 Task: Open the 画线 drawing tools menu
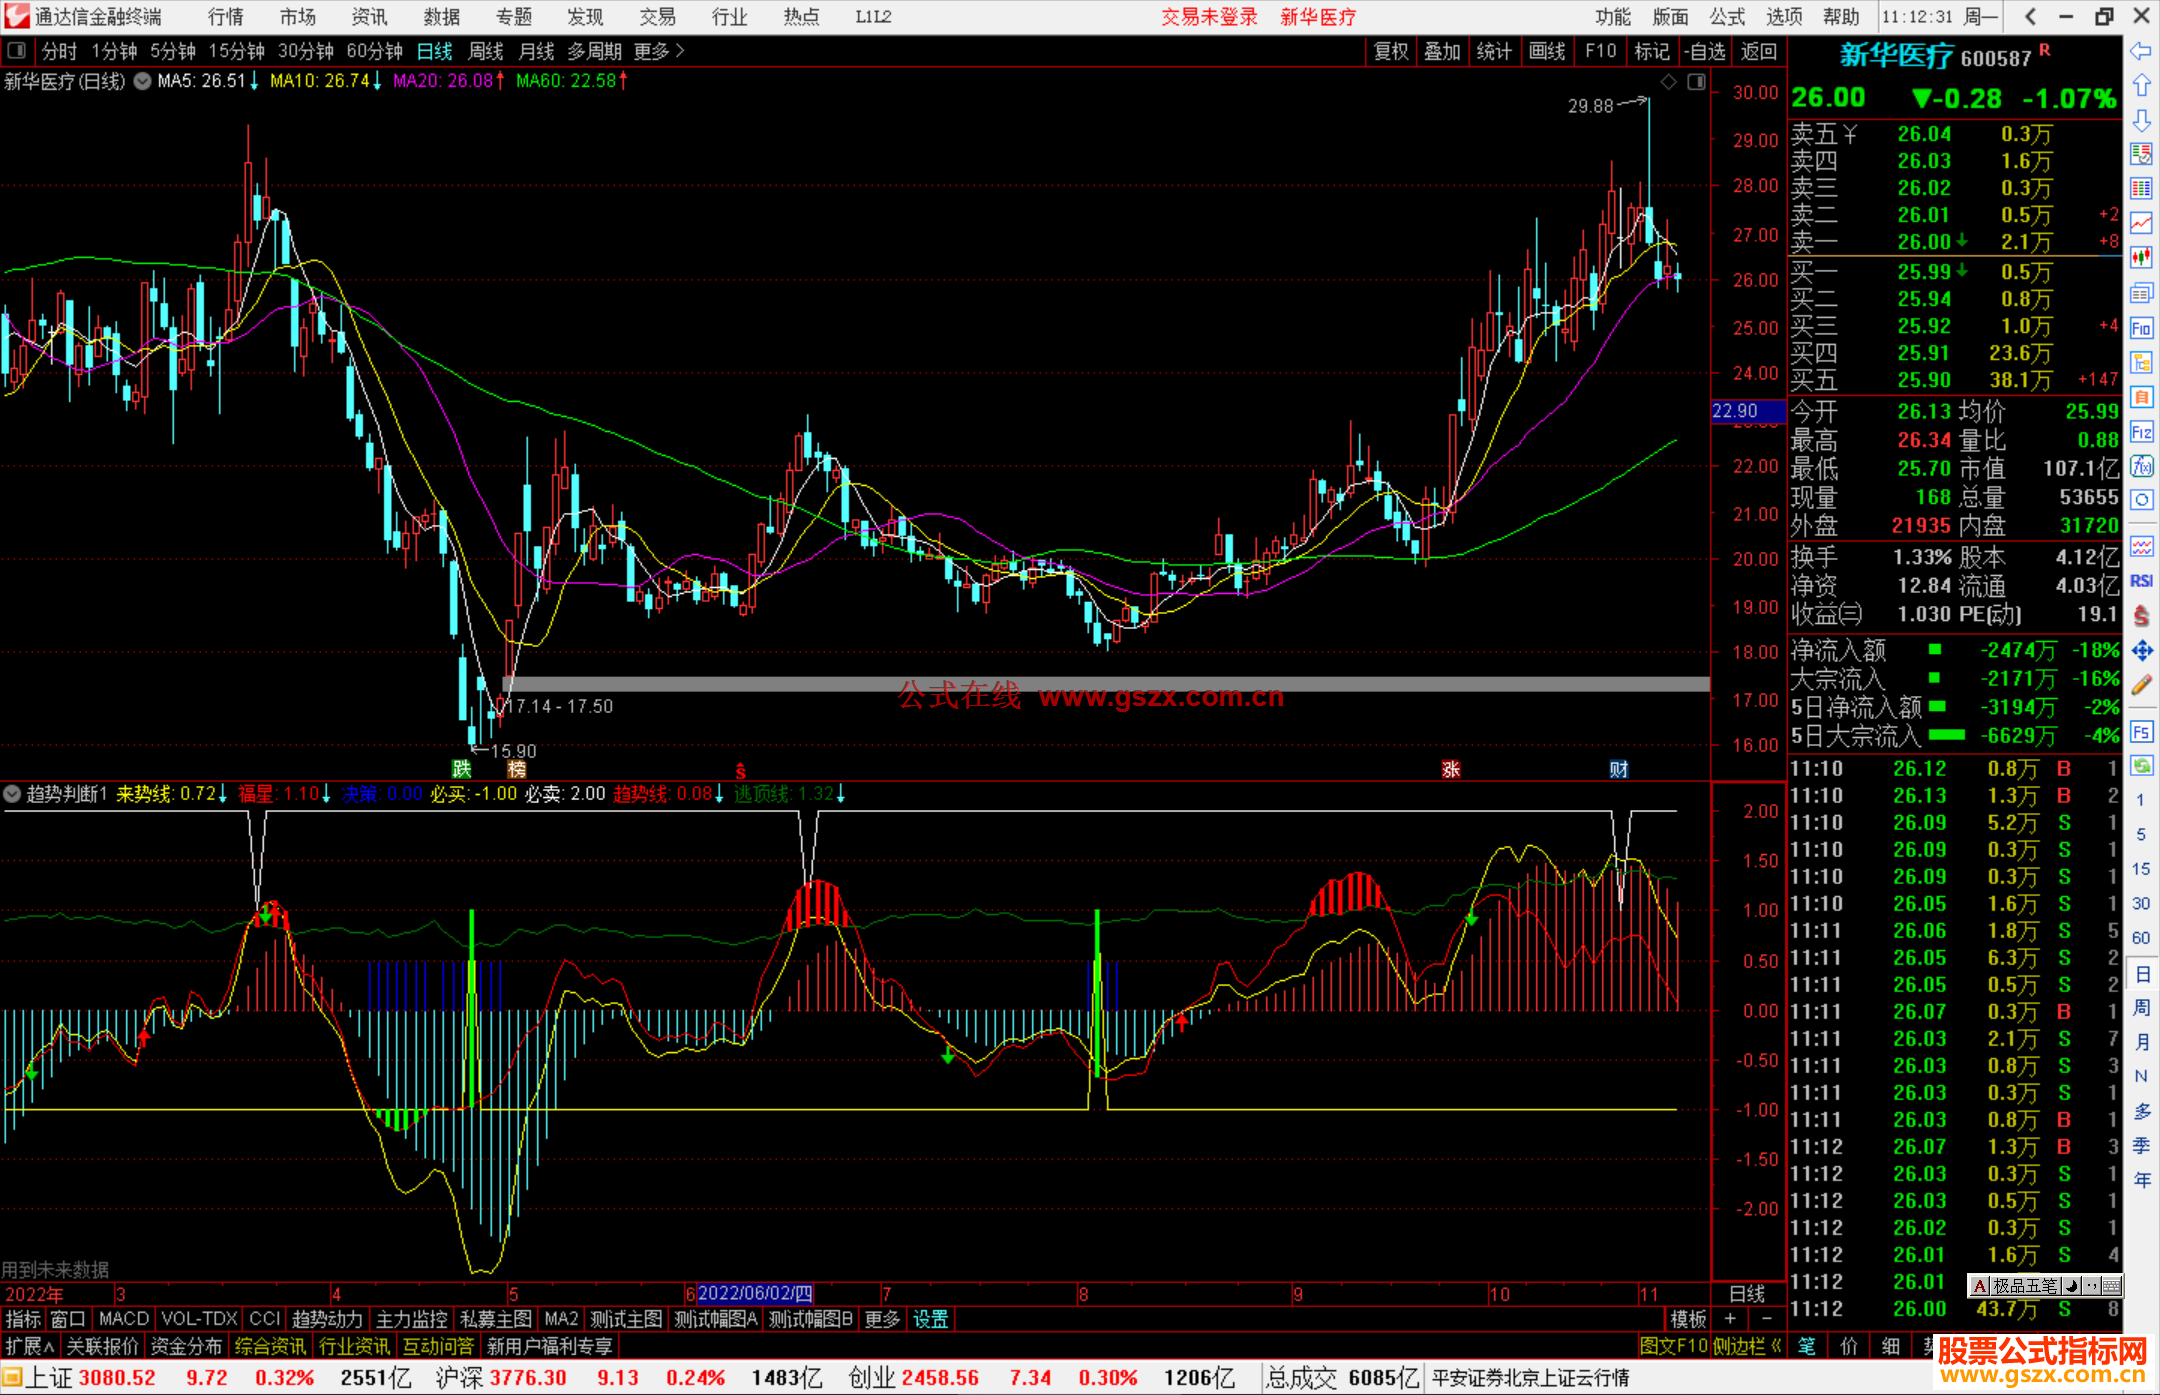(x=1547, y=51)
